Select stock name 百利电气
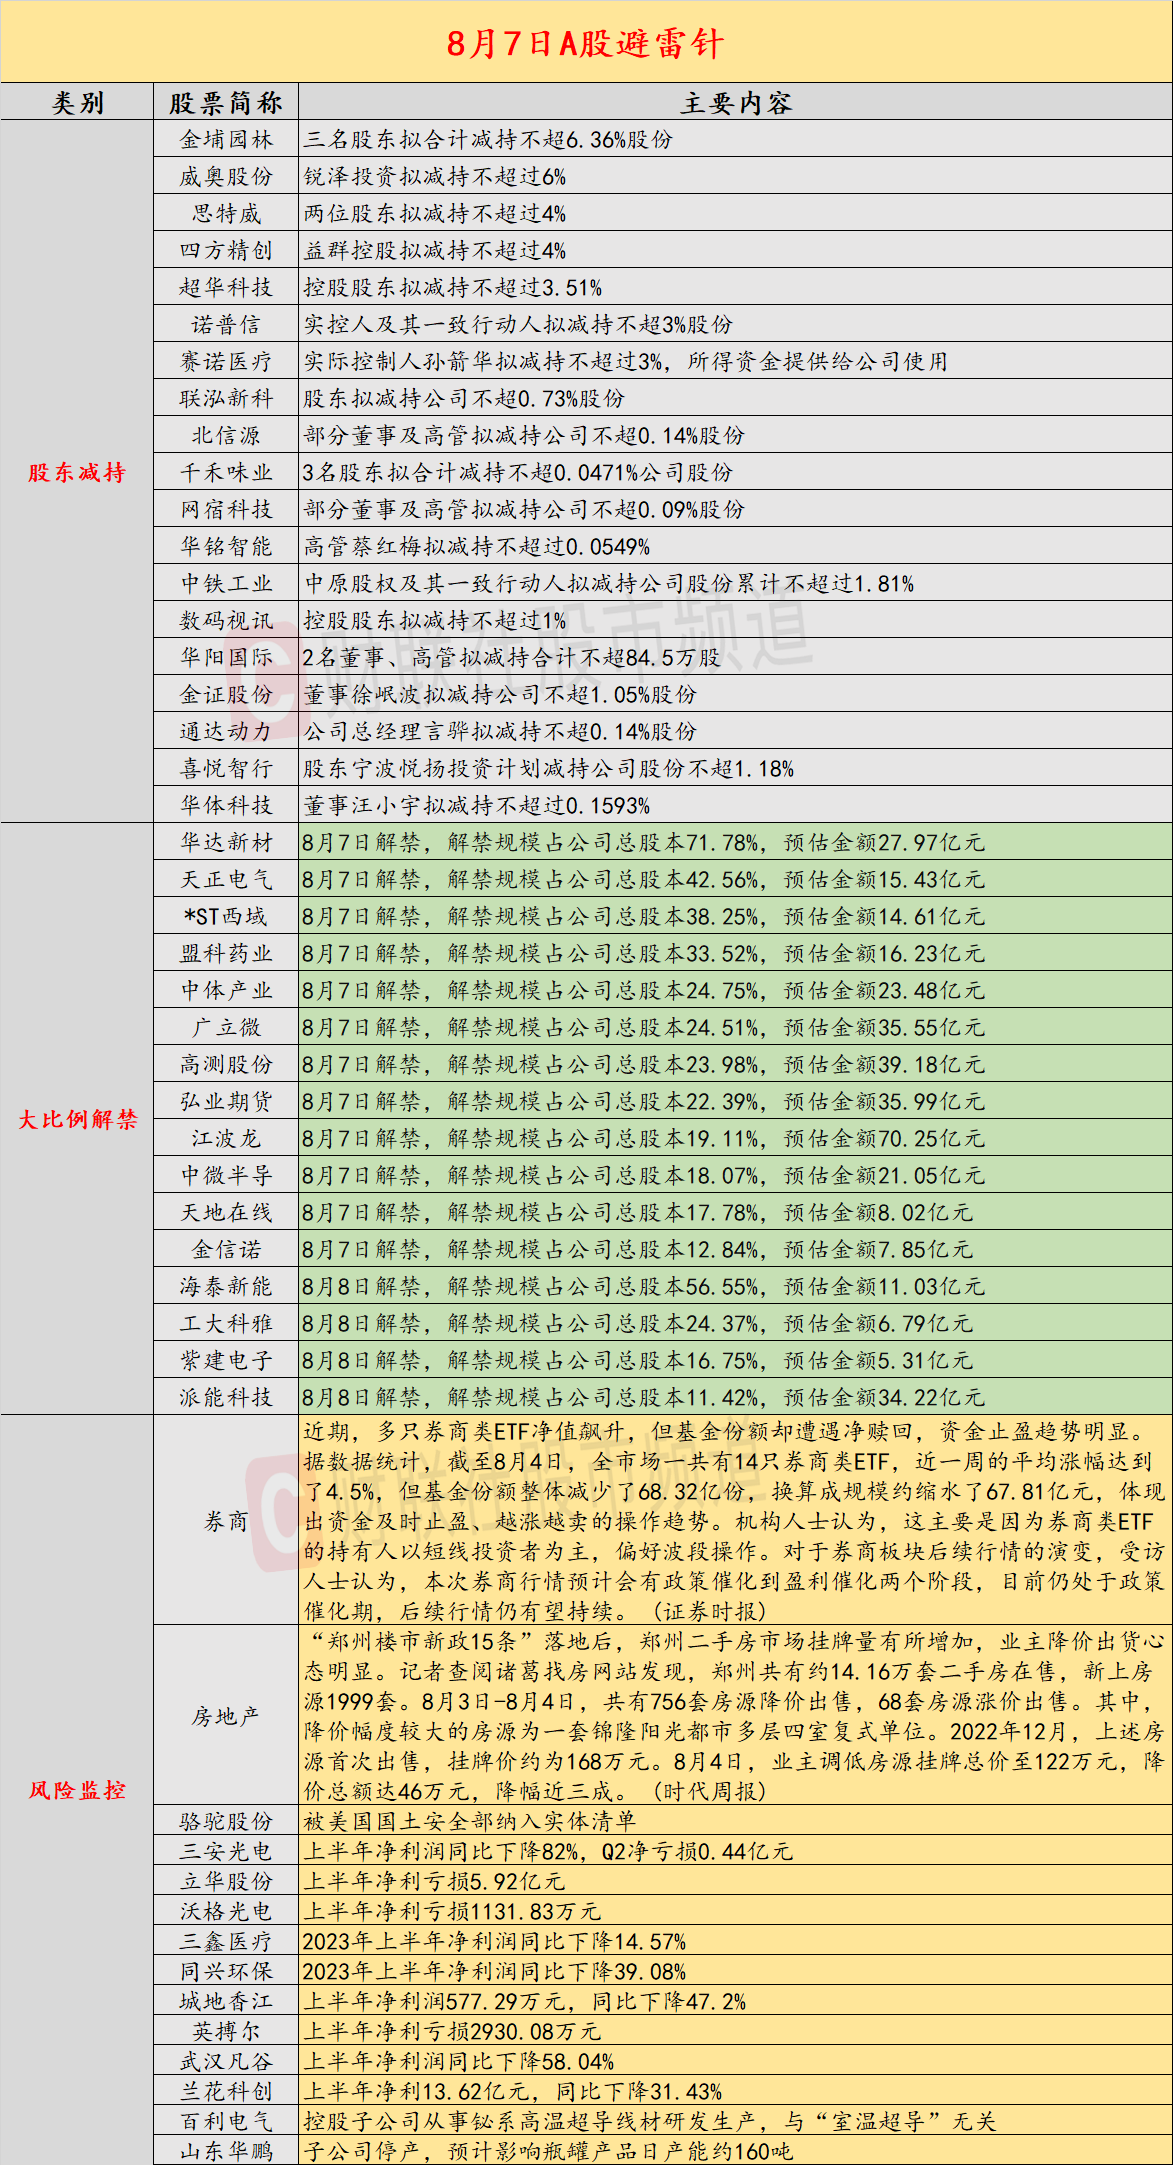The image size is (1173, 2165). (x=226, y=2122)
